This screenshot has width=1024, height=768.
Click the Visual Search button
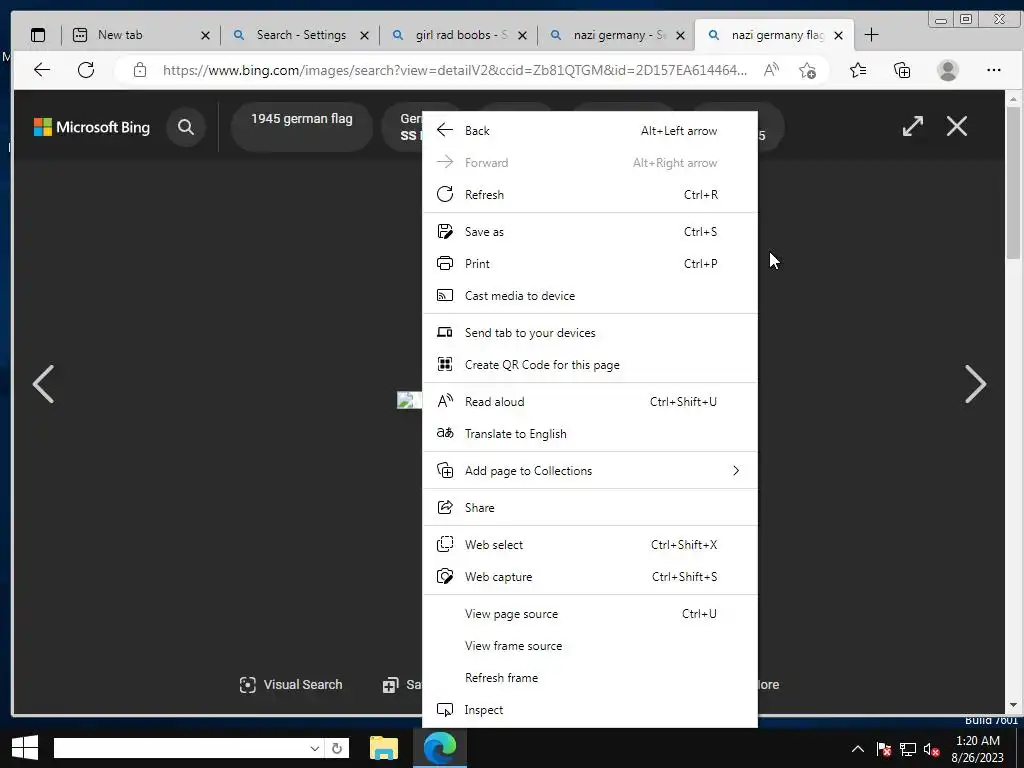[x=291, y=684]
